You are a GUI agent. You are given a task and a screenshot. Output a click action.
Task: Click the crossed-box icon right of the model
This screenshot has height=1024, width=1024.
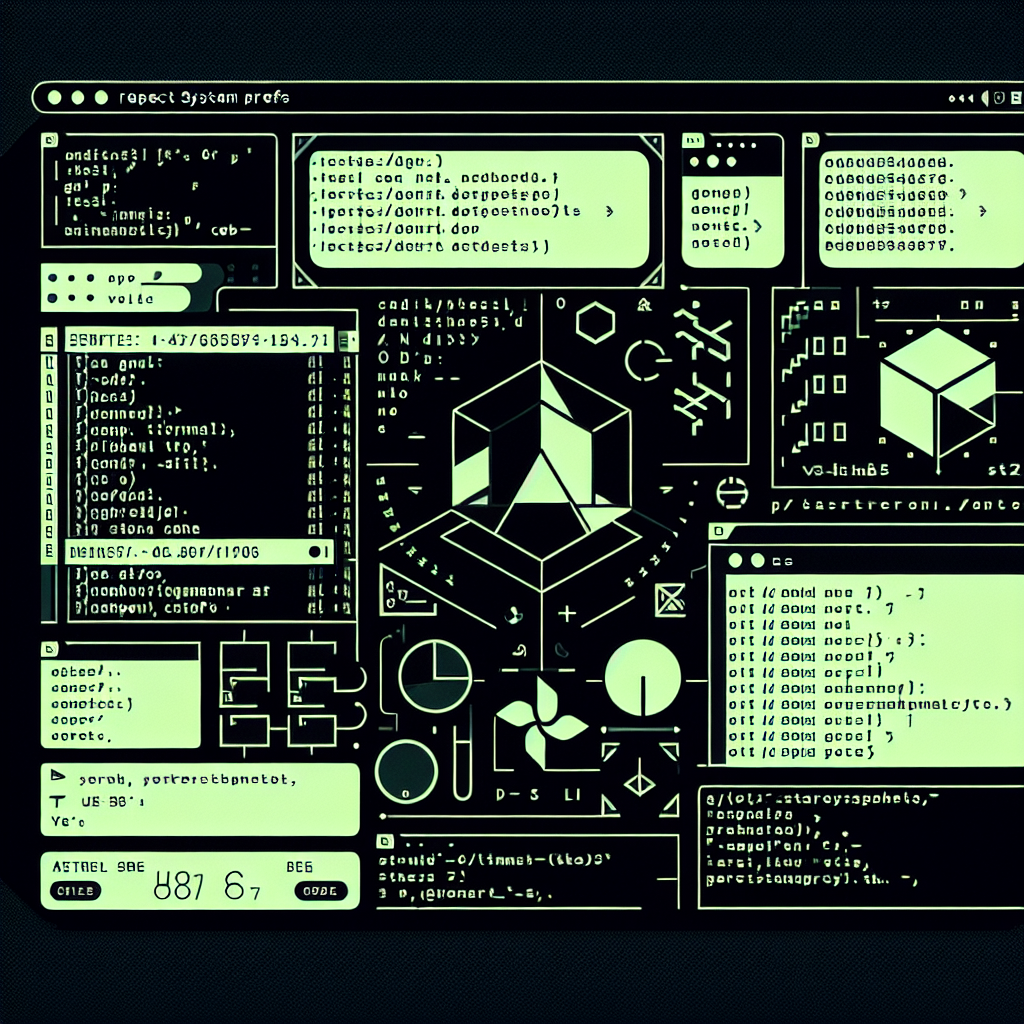670,600
